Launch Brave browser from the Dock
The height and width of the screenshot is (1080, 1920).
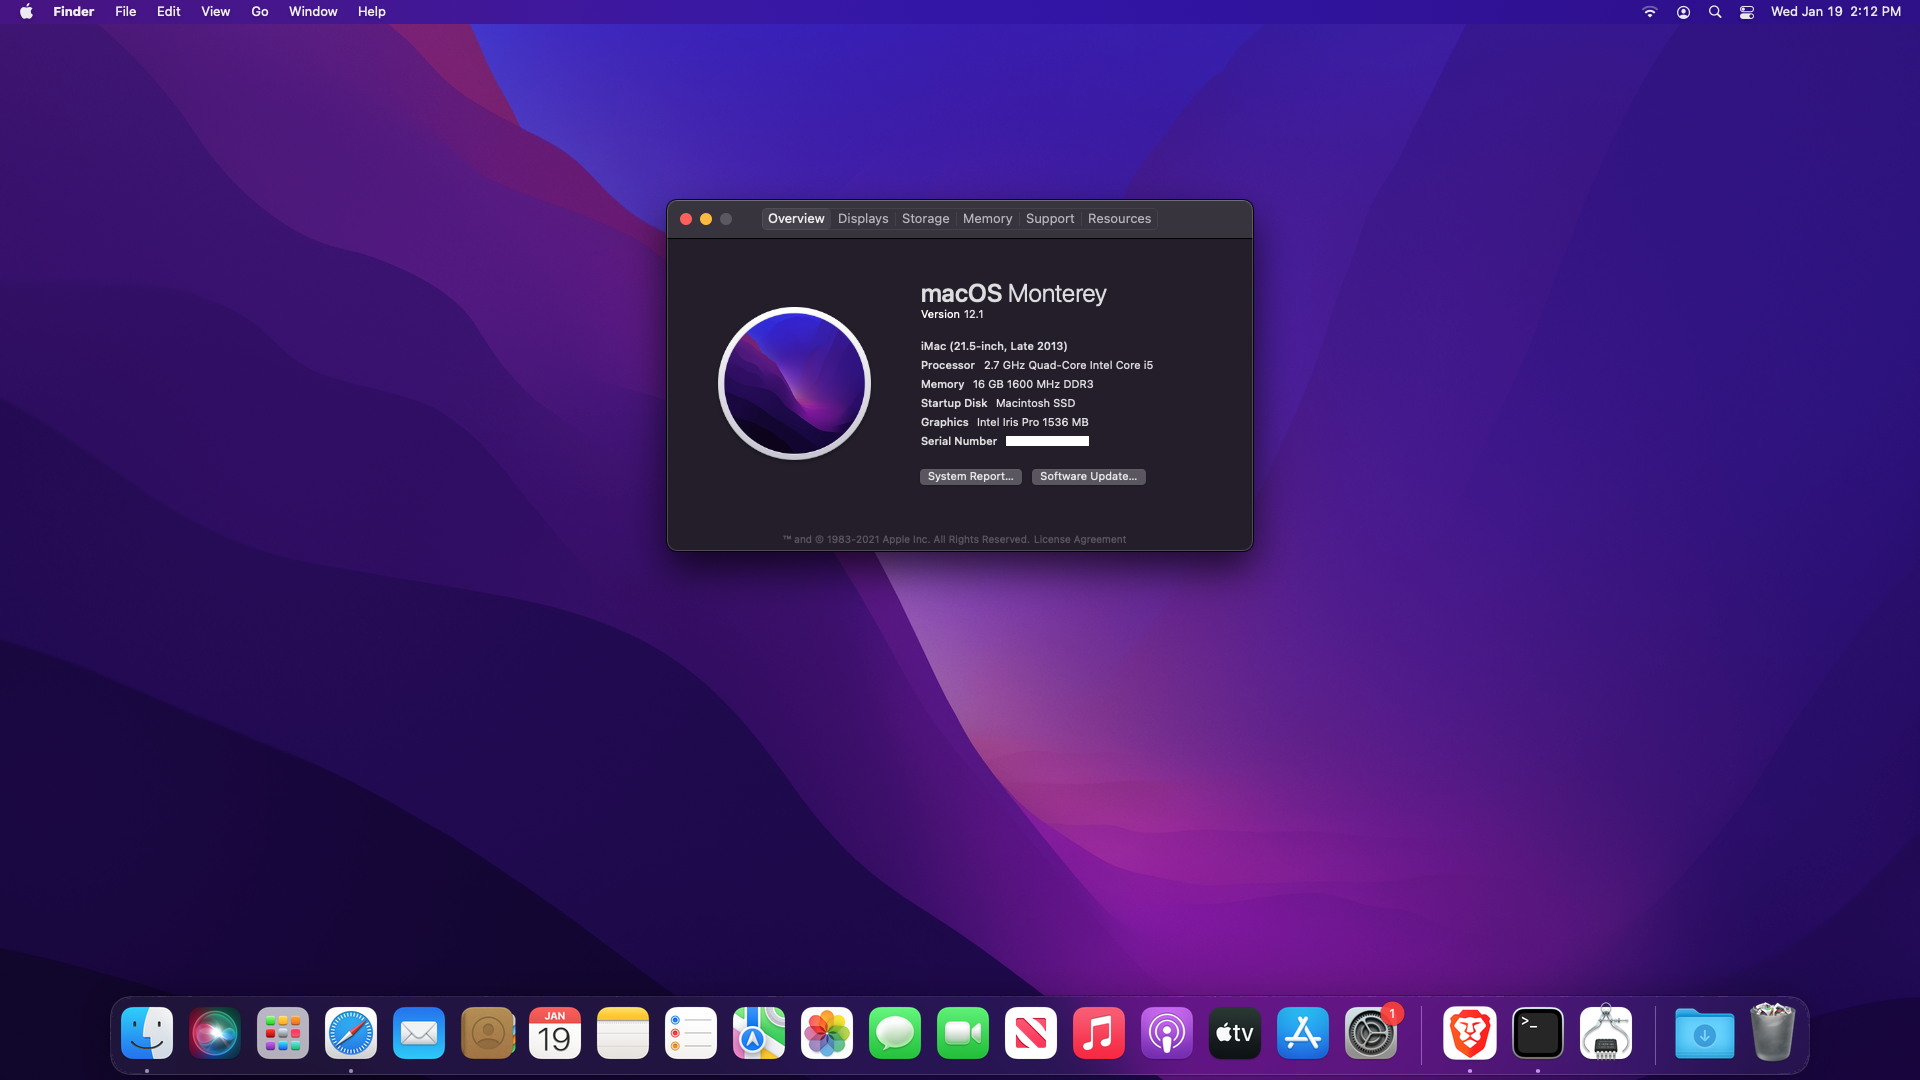1470,1033
